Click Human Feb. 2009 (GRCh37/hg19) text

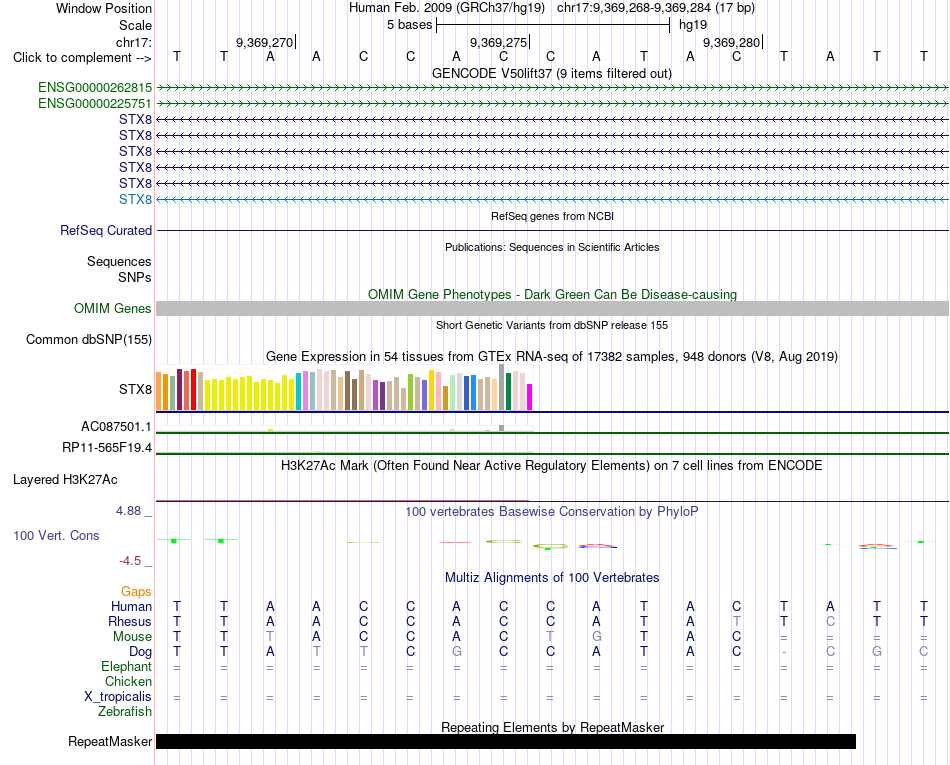447,8
